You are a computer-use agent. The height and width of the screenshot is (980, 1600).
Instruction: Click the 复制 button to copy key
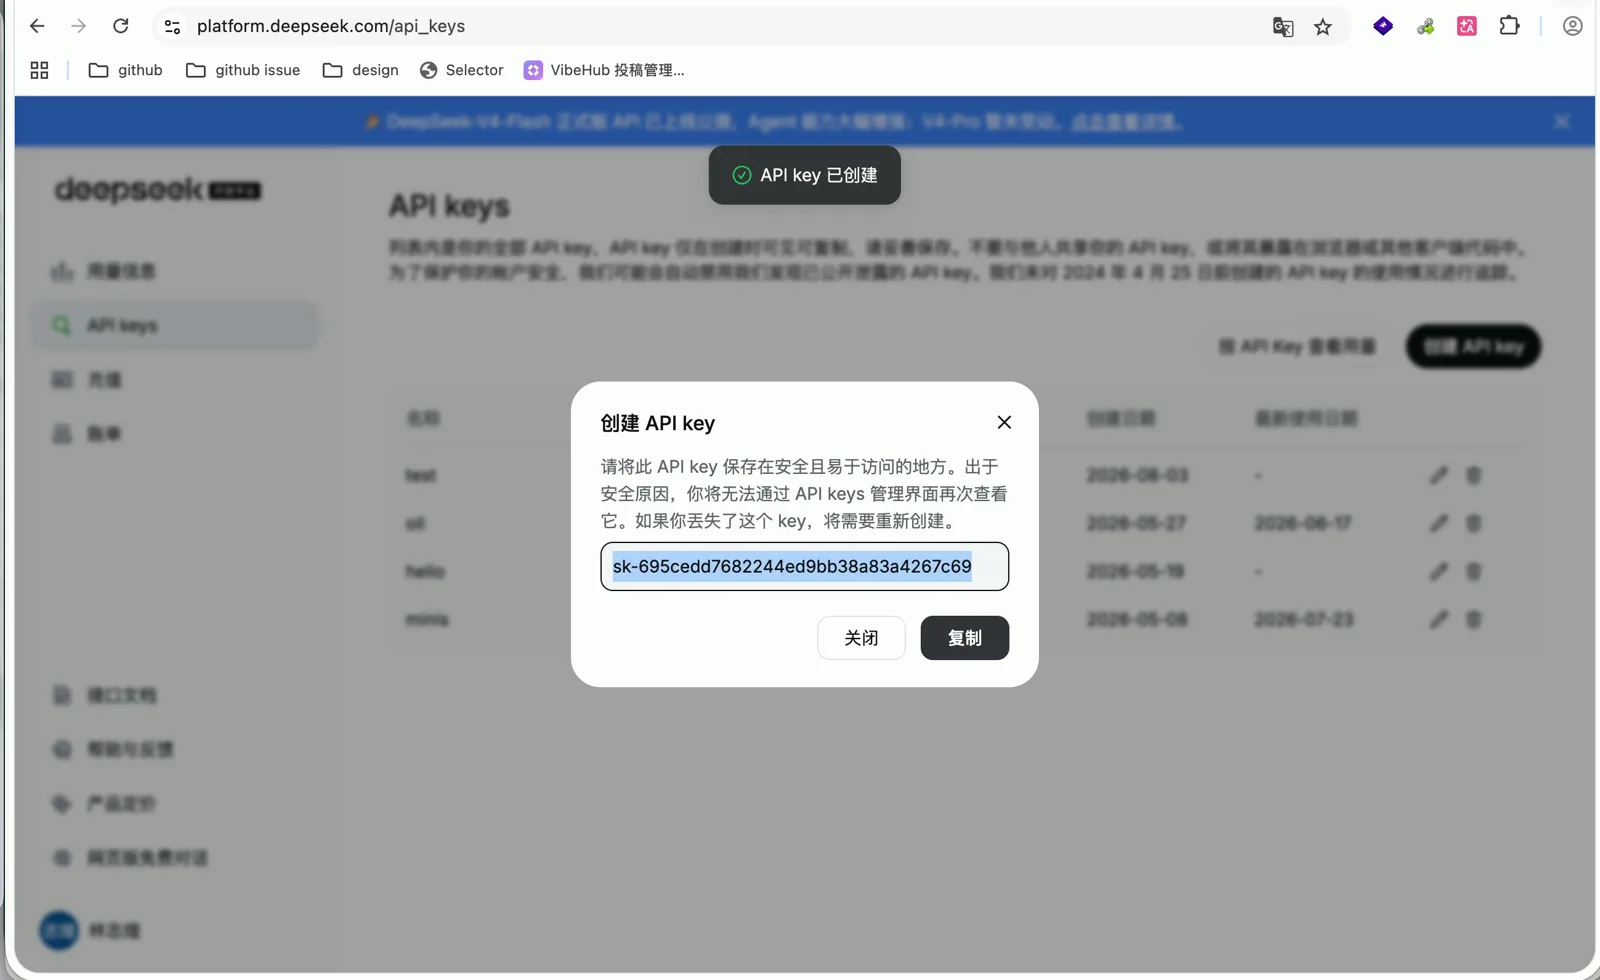click(964, 638)
